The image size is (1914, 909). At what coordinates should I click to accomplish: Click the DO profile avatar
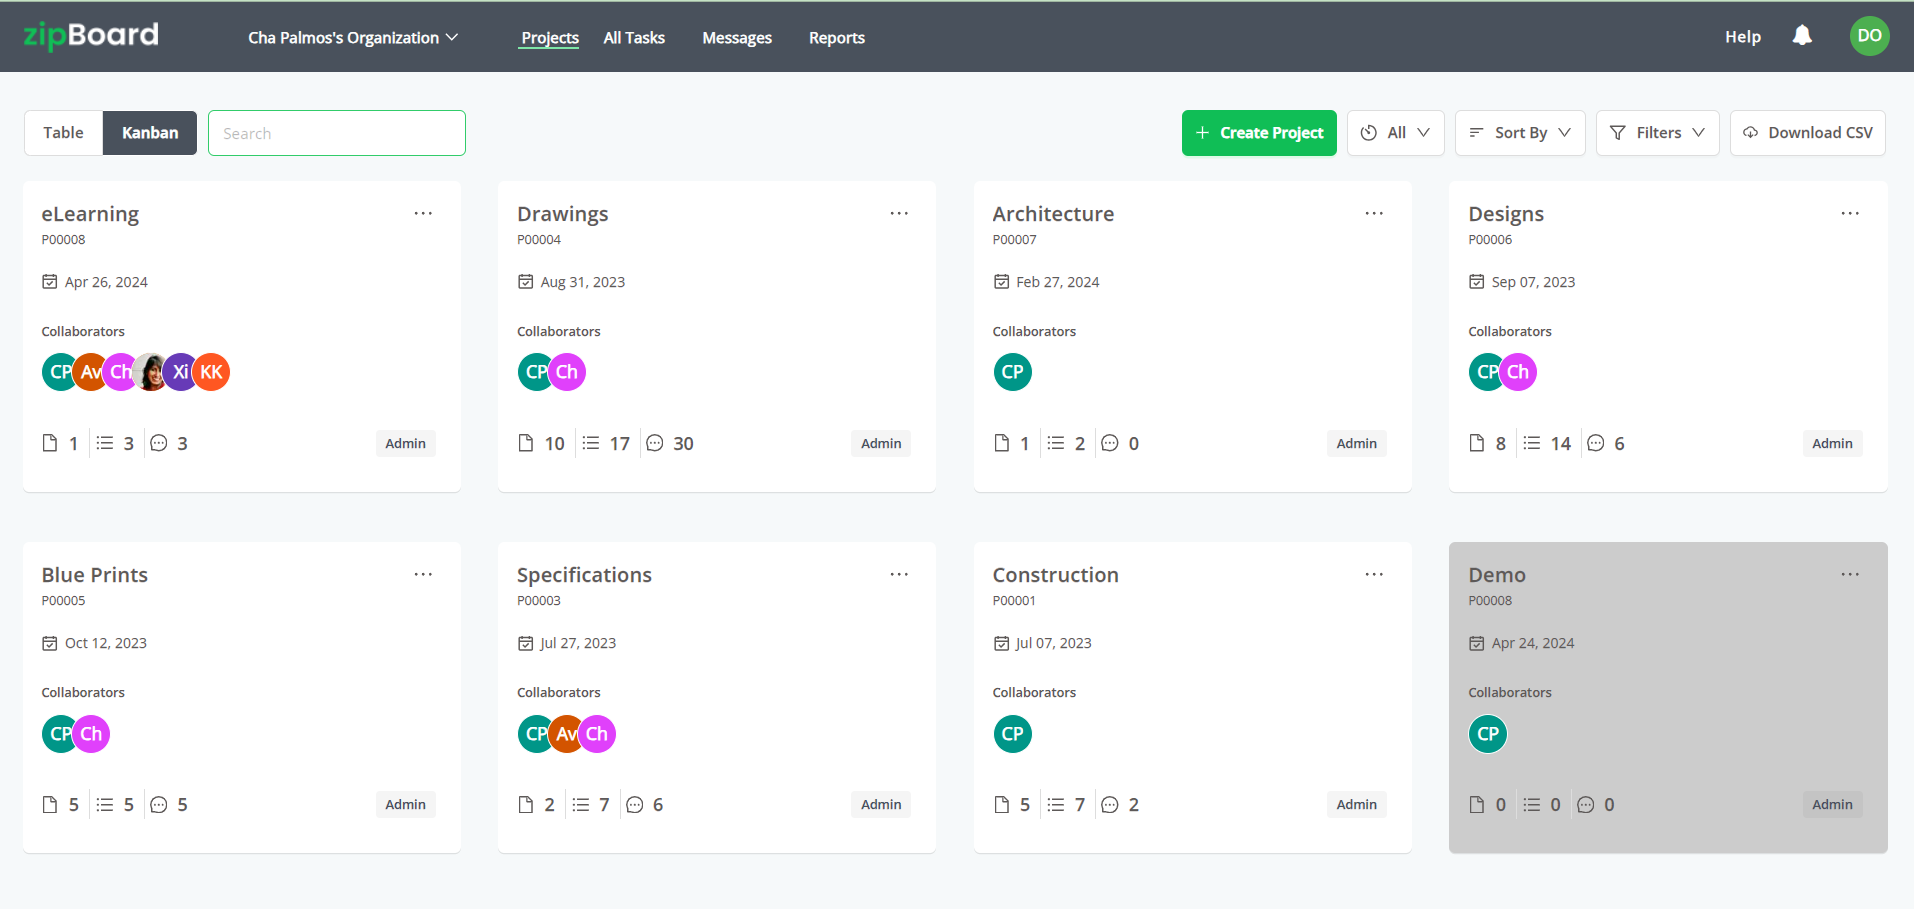click(1868, 35)
